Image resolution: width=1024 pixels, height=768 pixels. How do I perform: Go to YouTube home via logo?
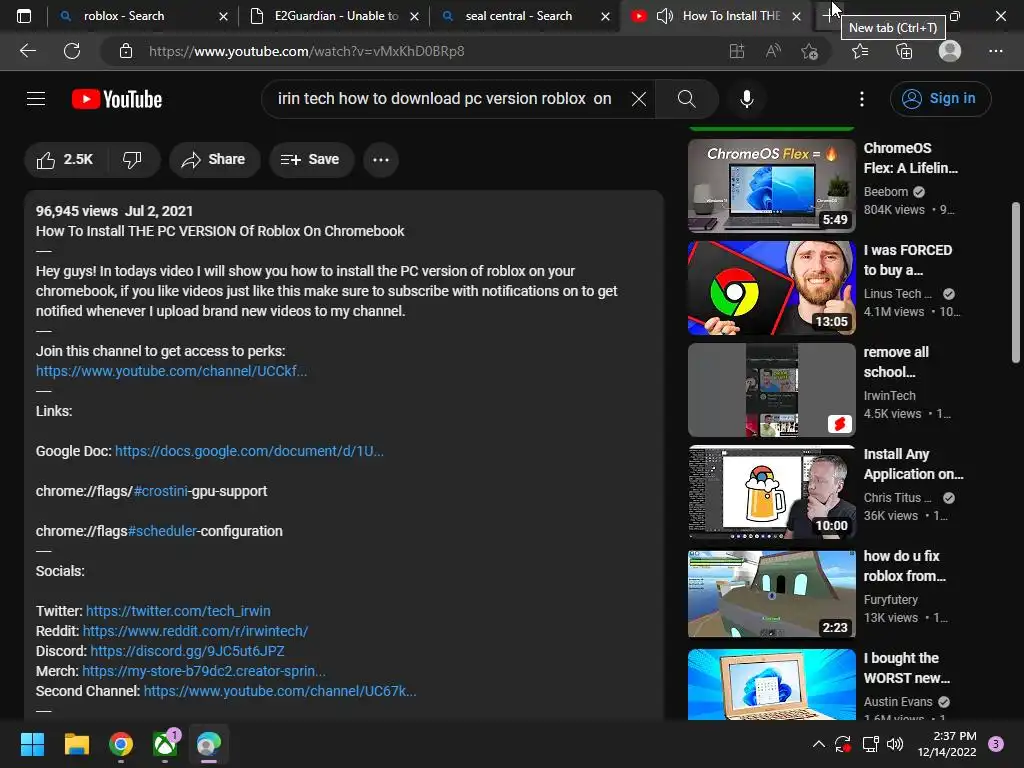pyautogui.click(x=117, y=99)
